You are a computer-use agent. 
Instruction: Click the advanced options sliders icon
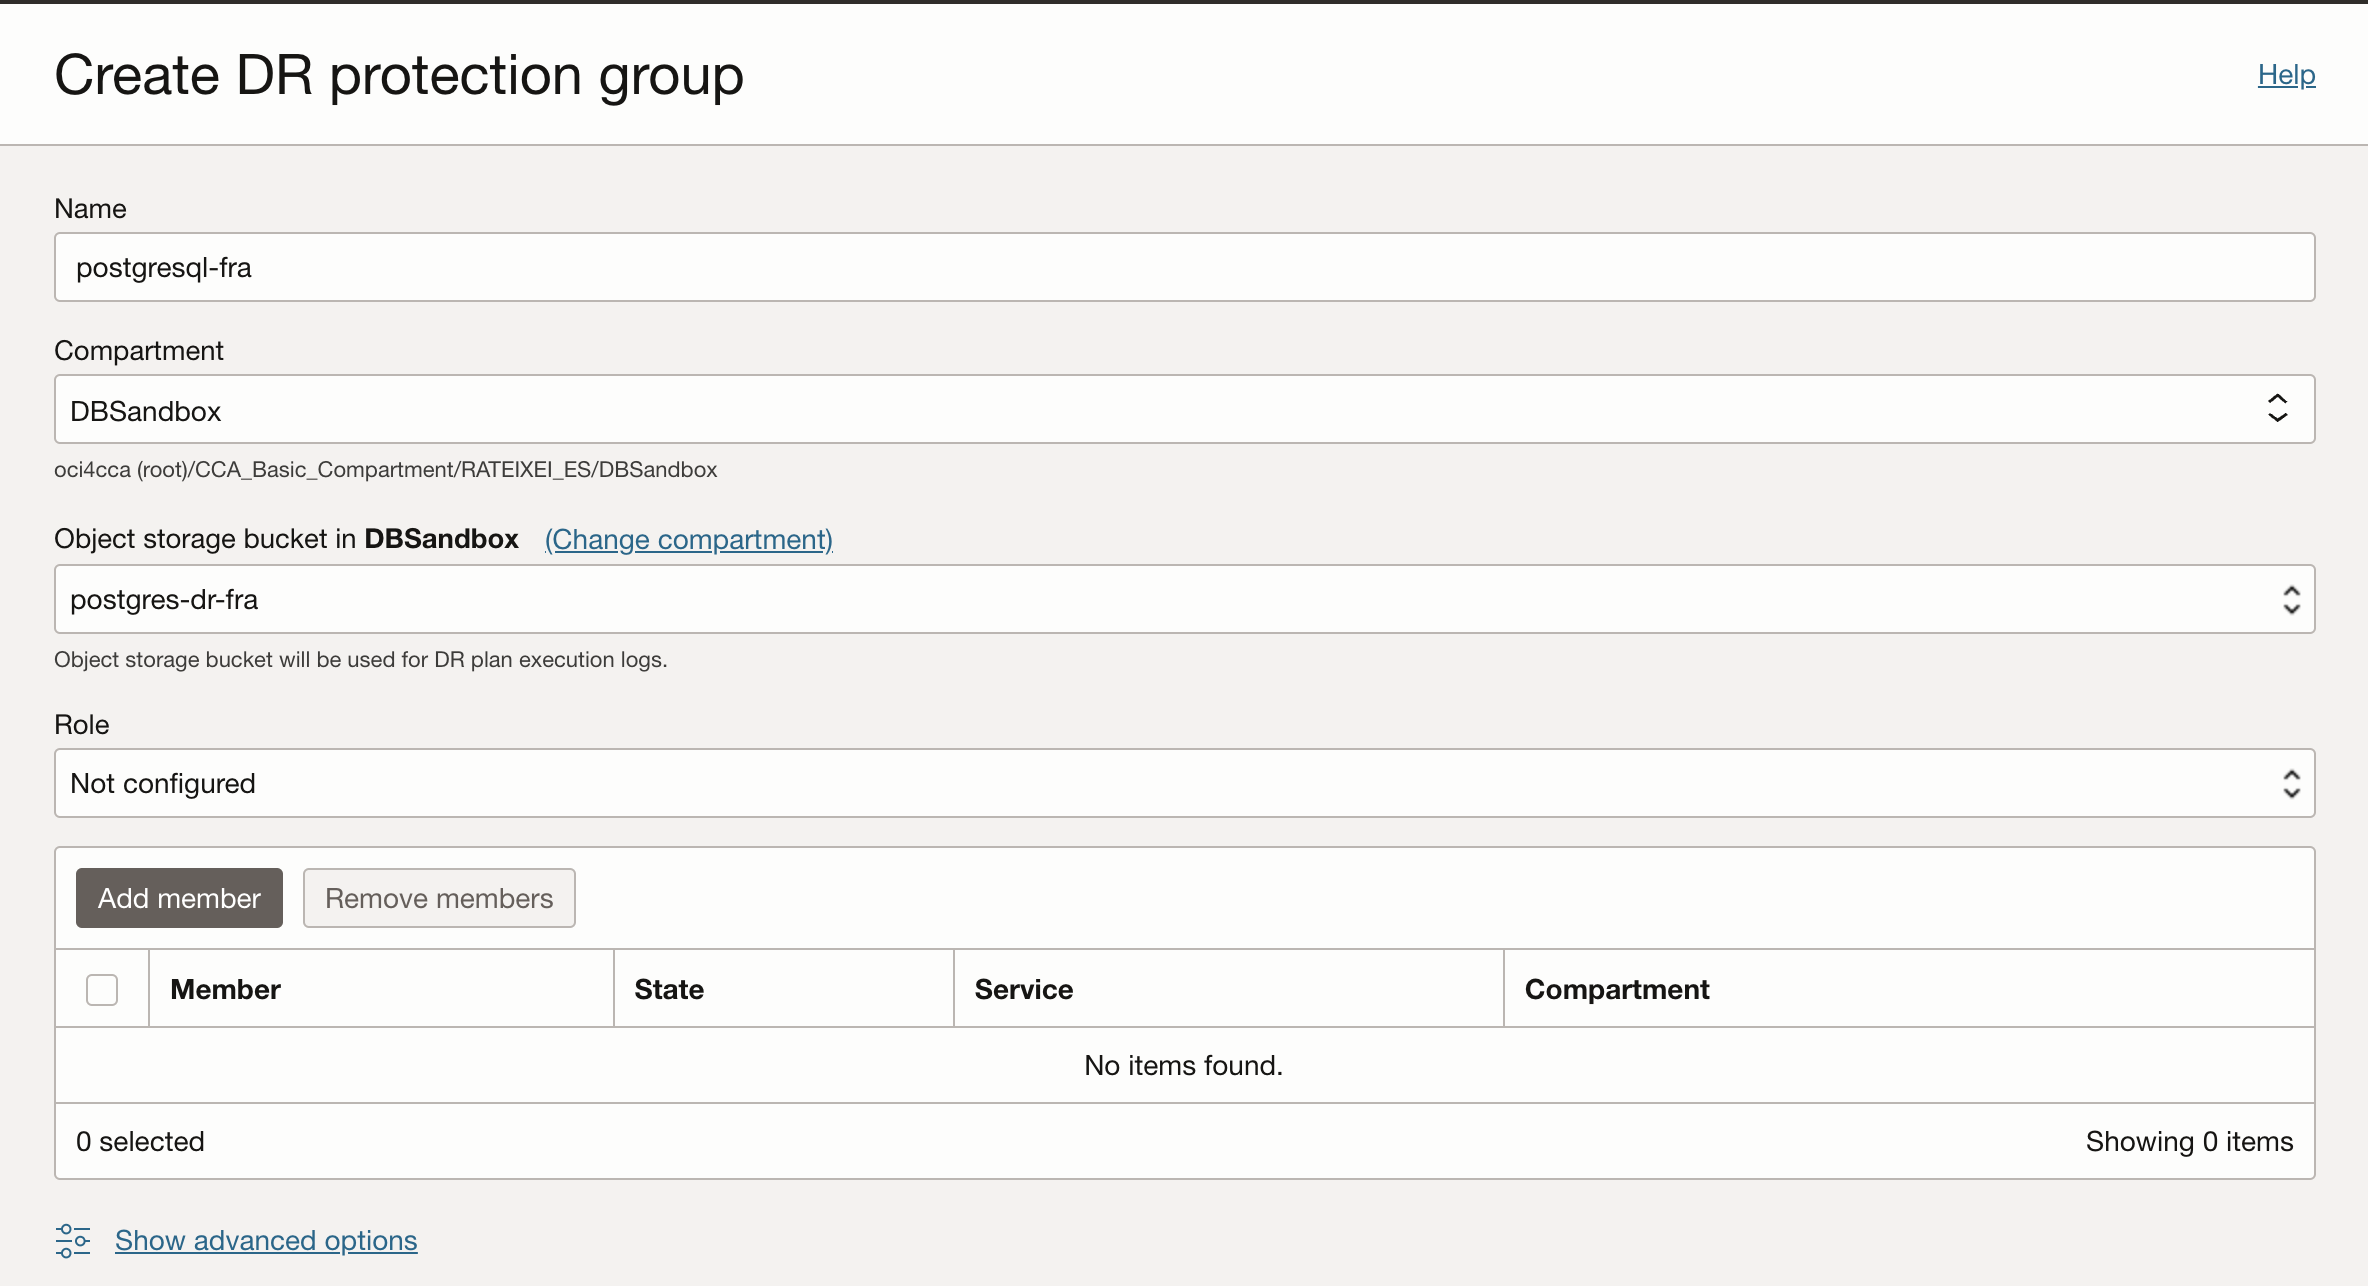click(72, 1240)
